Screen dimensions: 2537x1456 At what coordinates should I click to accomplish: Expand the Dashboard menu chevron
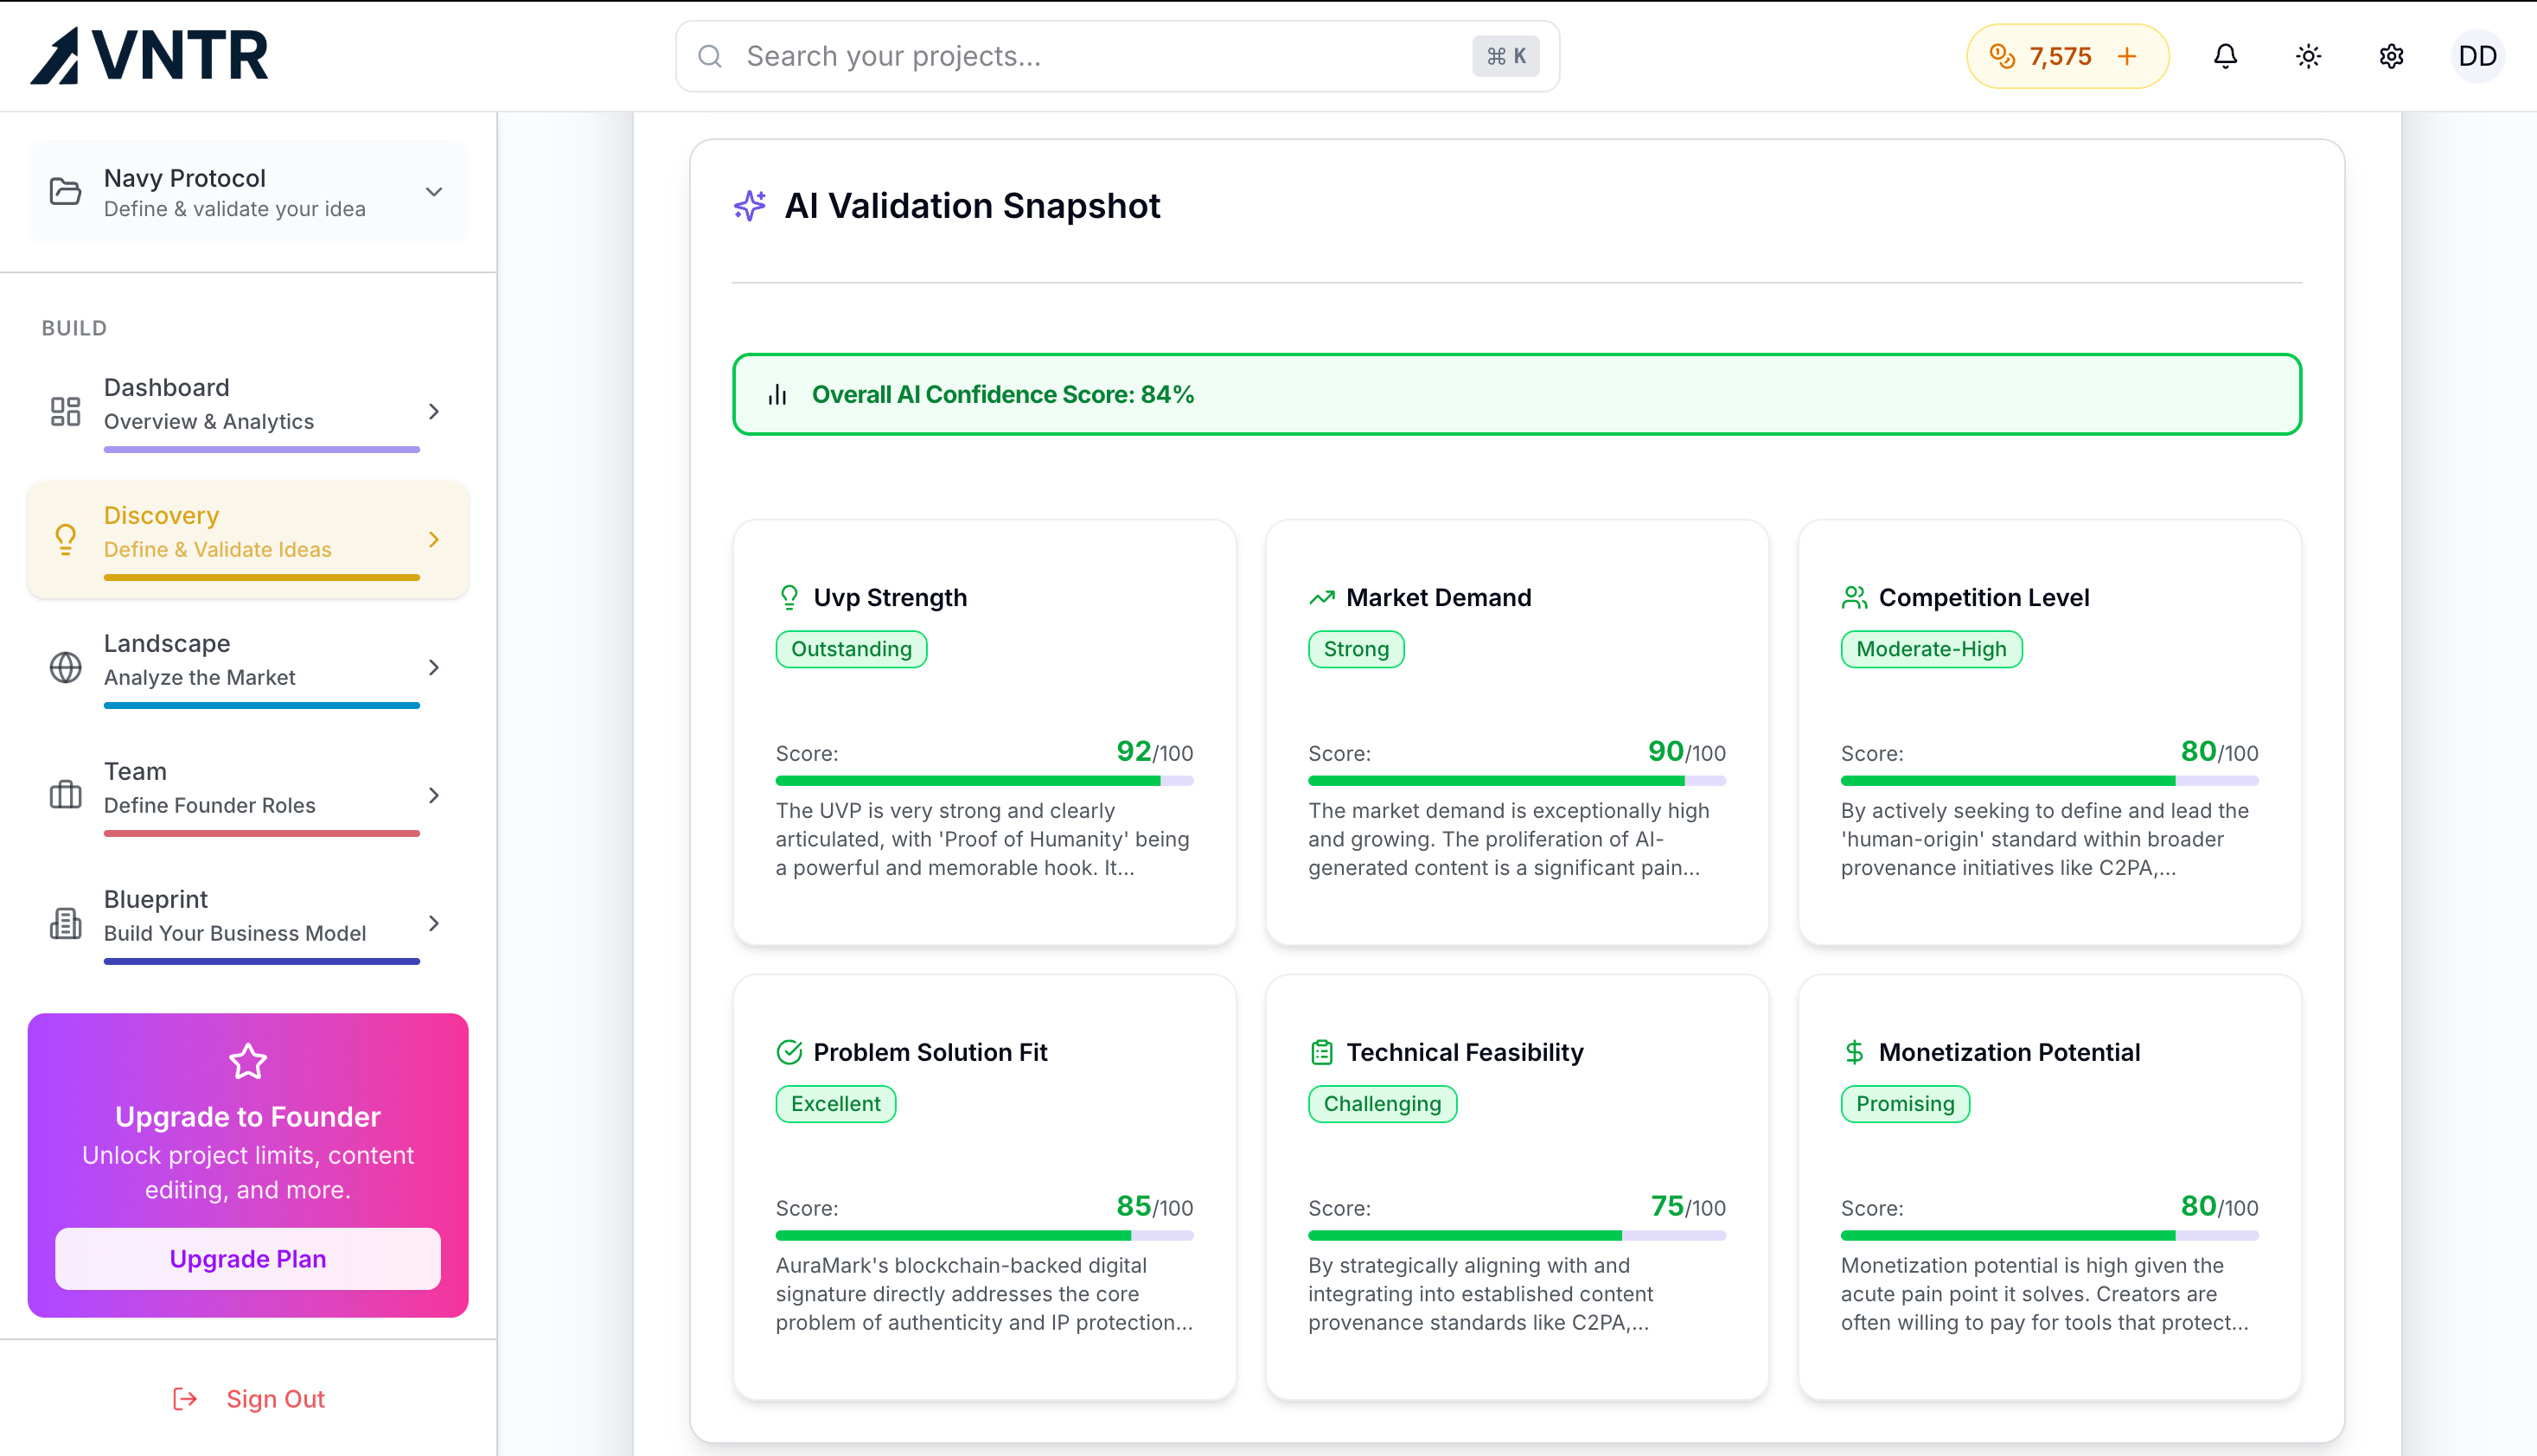point(433,411)
